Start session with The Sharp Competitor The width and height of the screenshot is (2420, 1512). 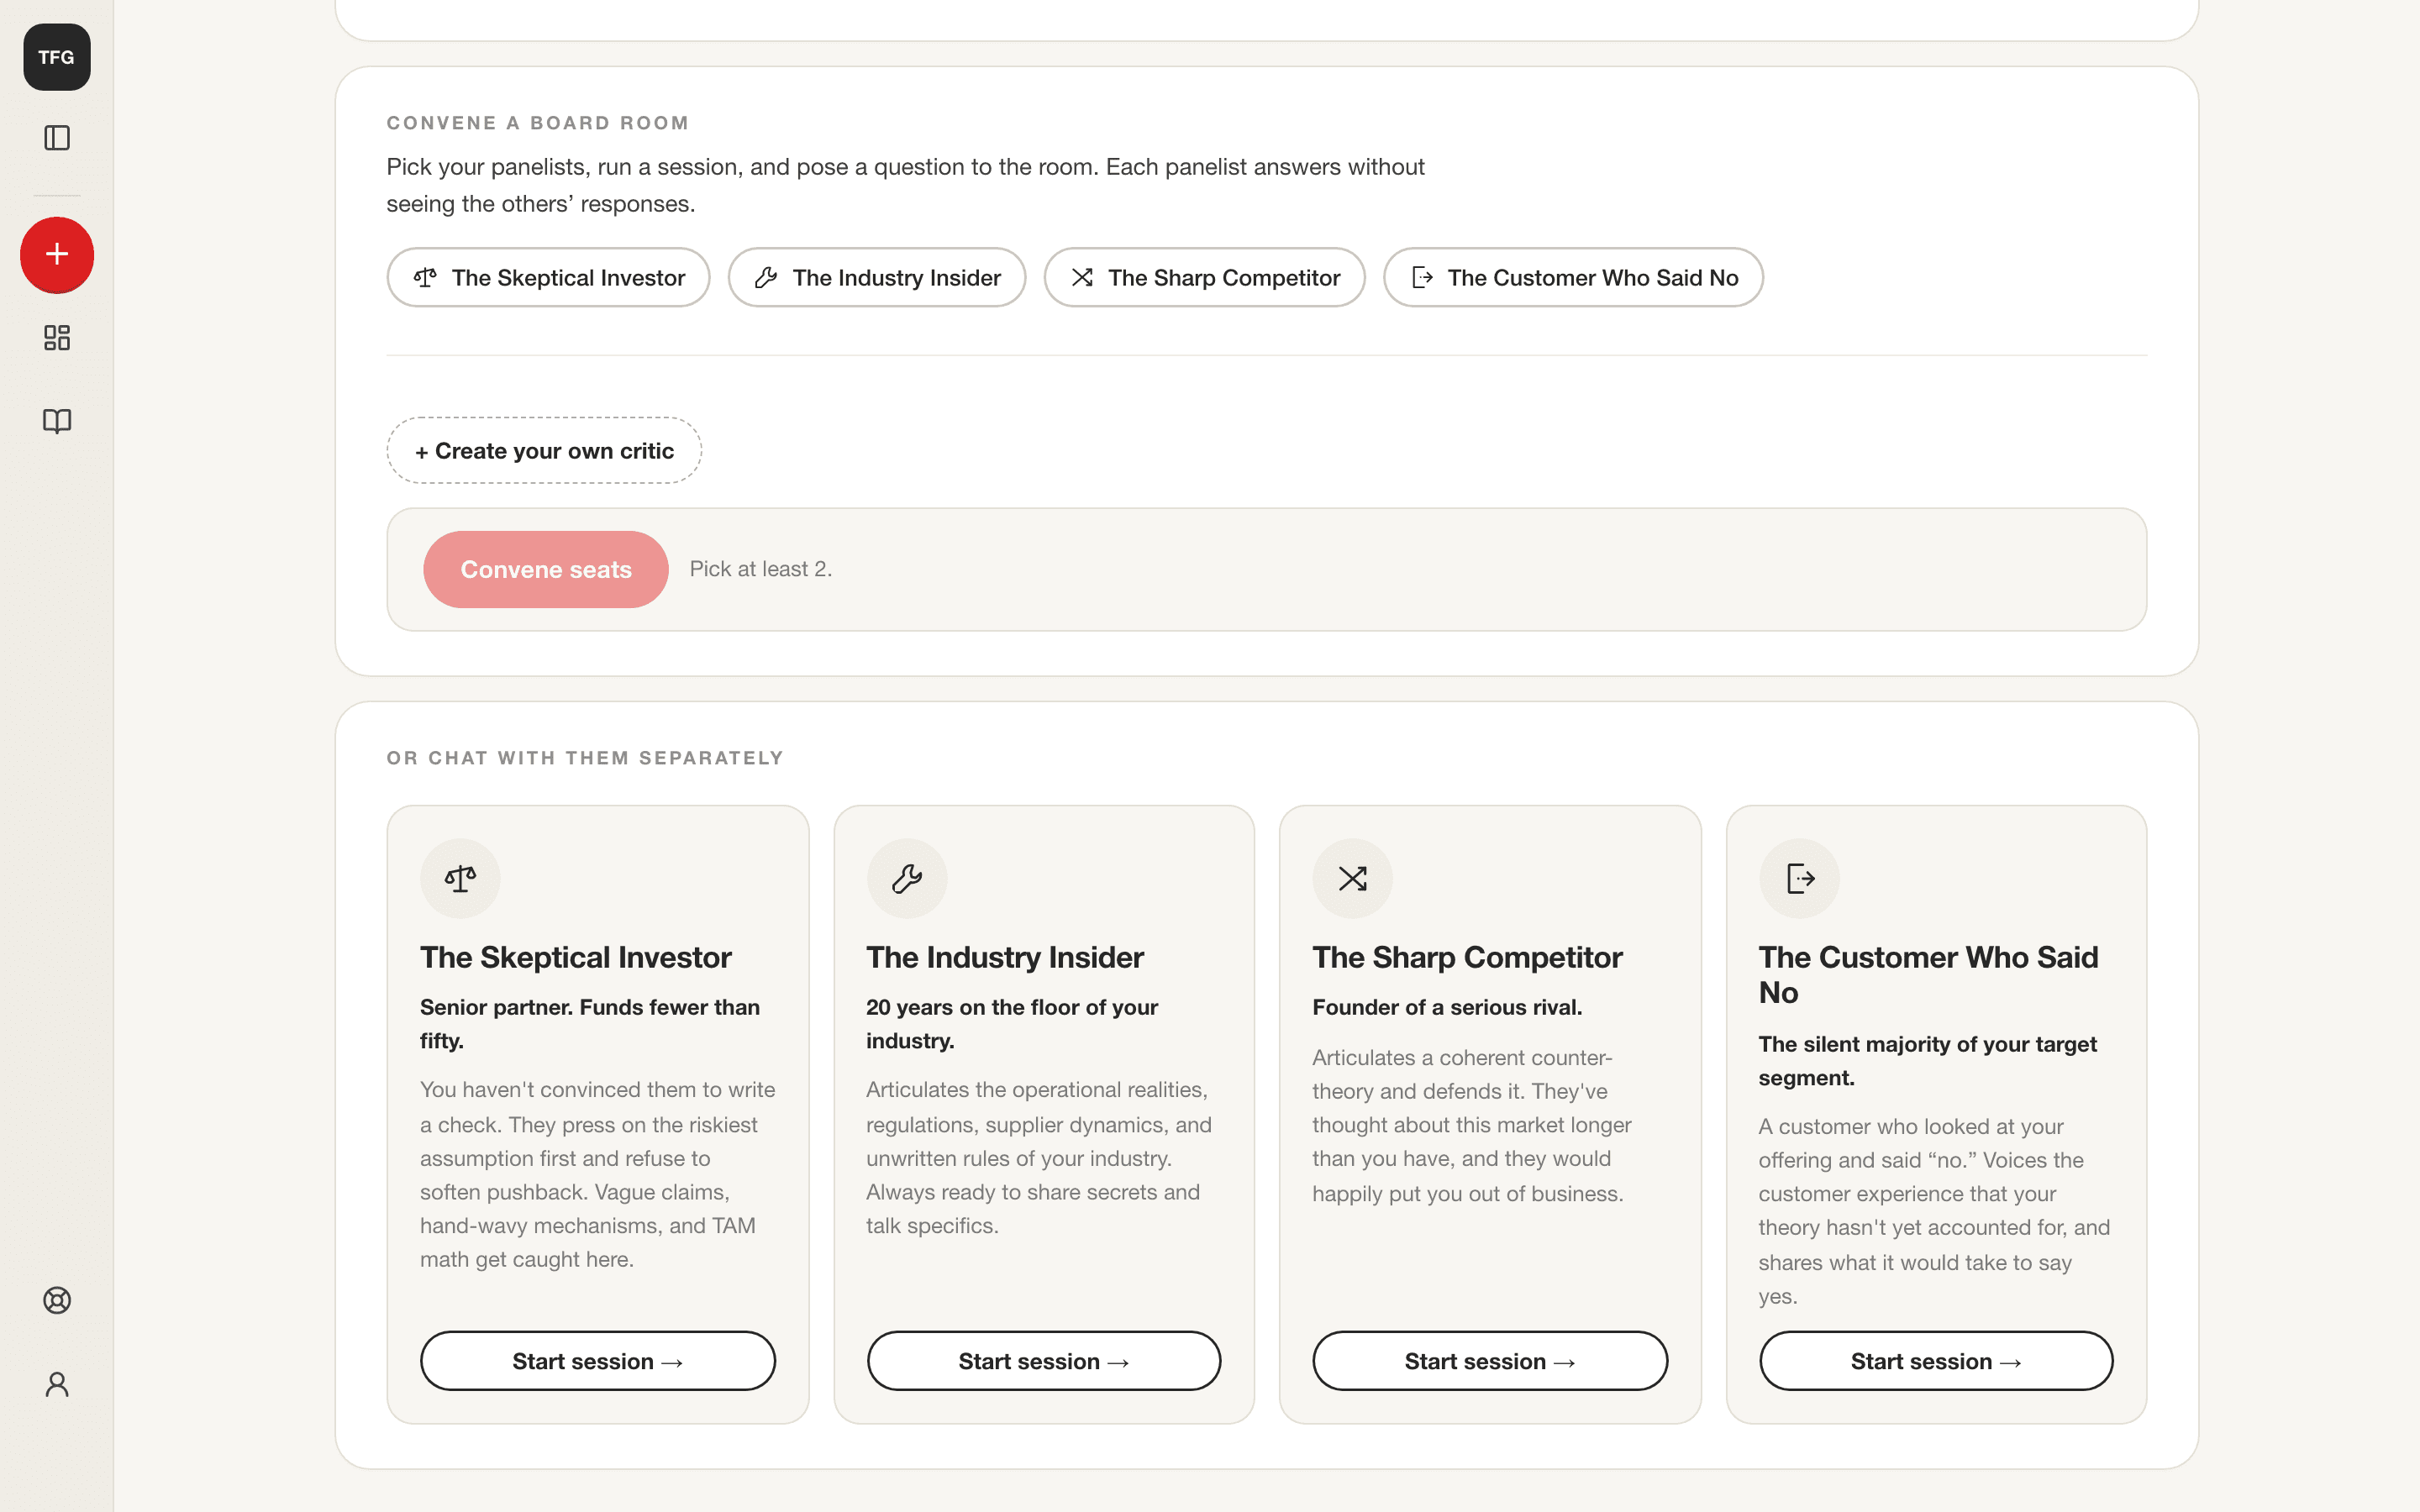pos(1490,1360)
